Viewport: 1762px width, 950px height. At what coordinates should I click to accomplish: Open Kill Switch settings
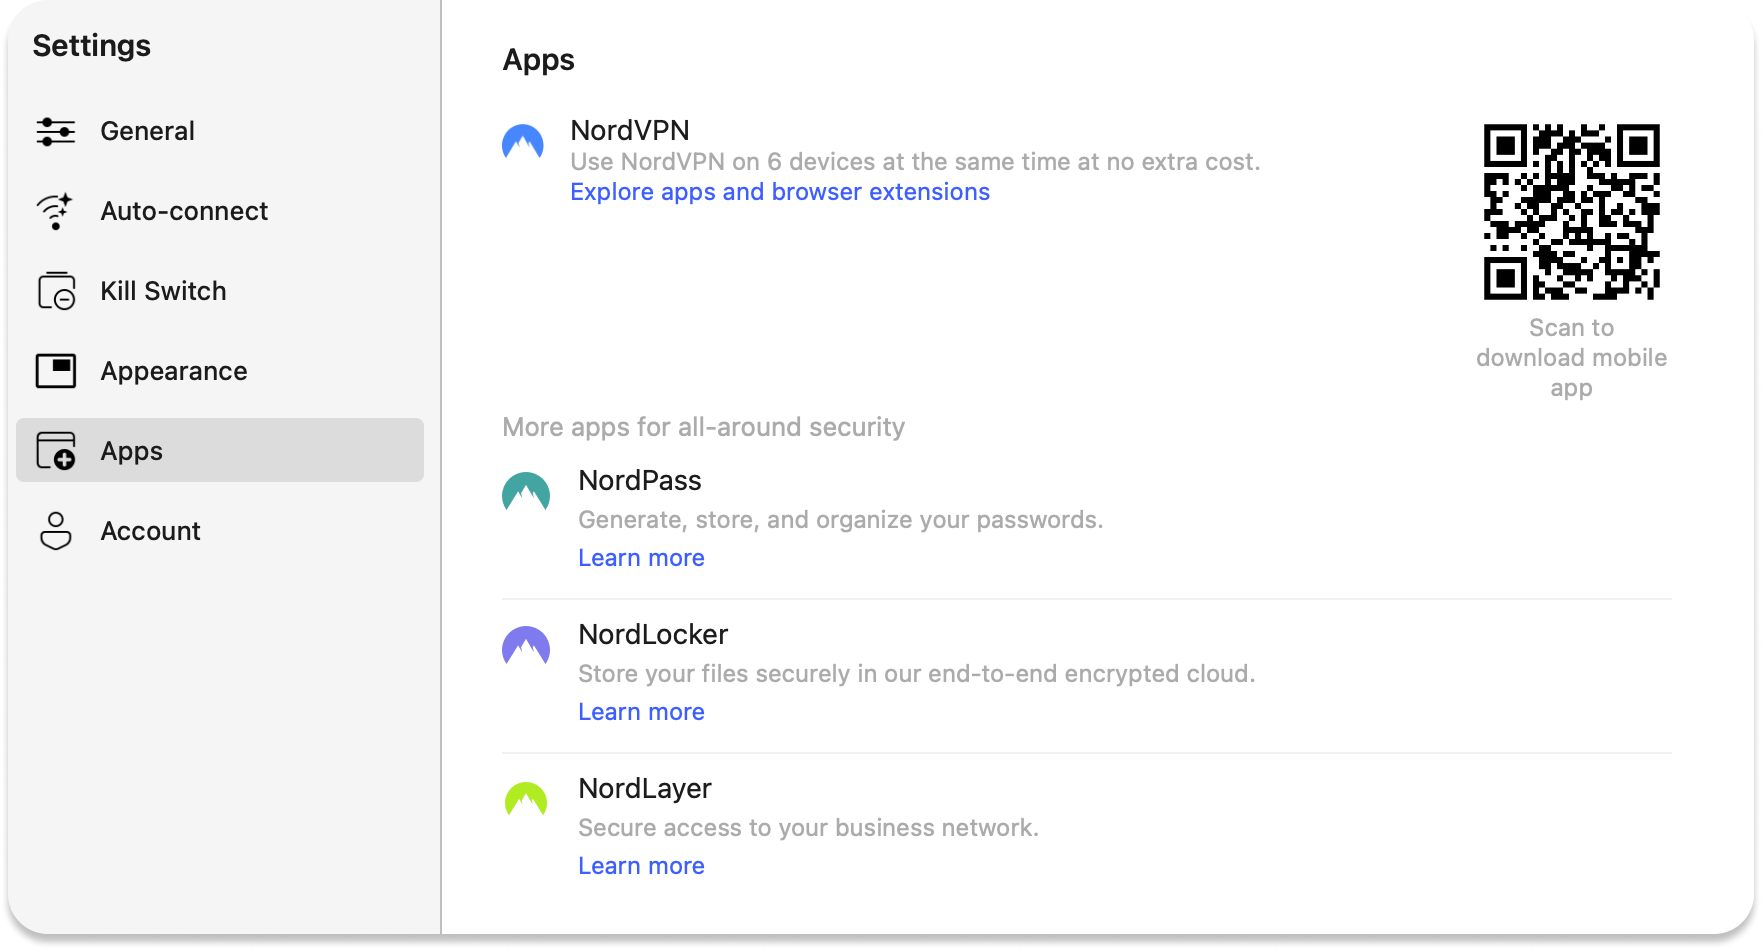(163, 291)
